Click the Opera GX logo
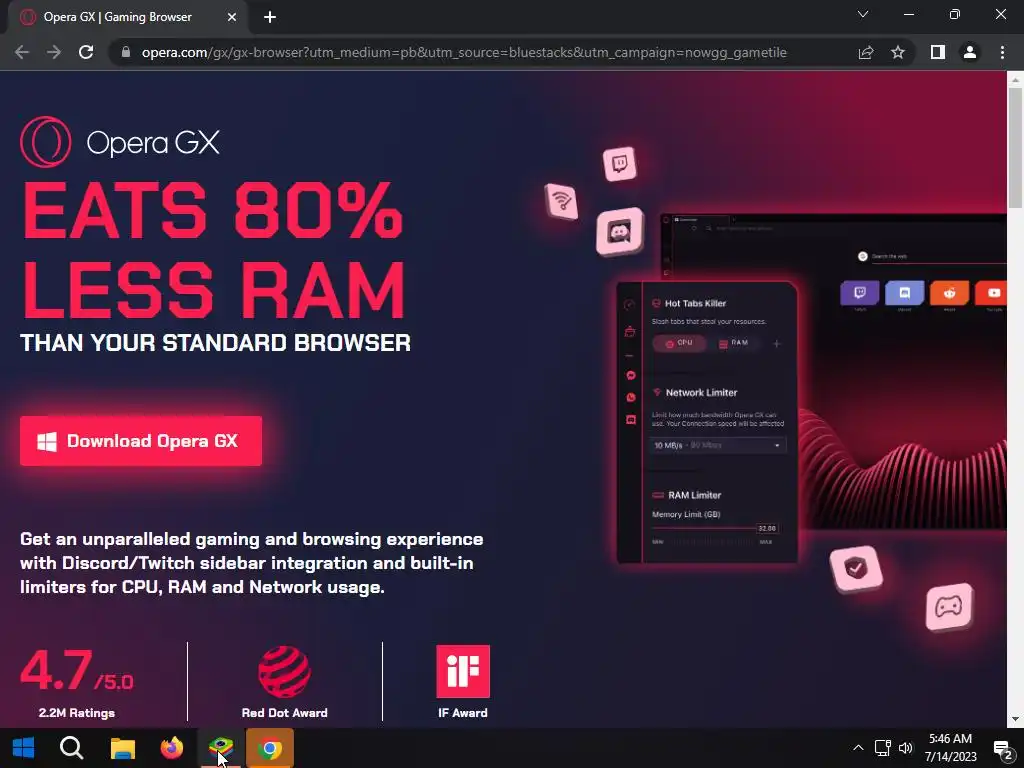 click(120, 142)
